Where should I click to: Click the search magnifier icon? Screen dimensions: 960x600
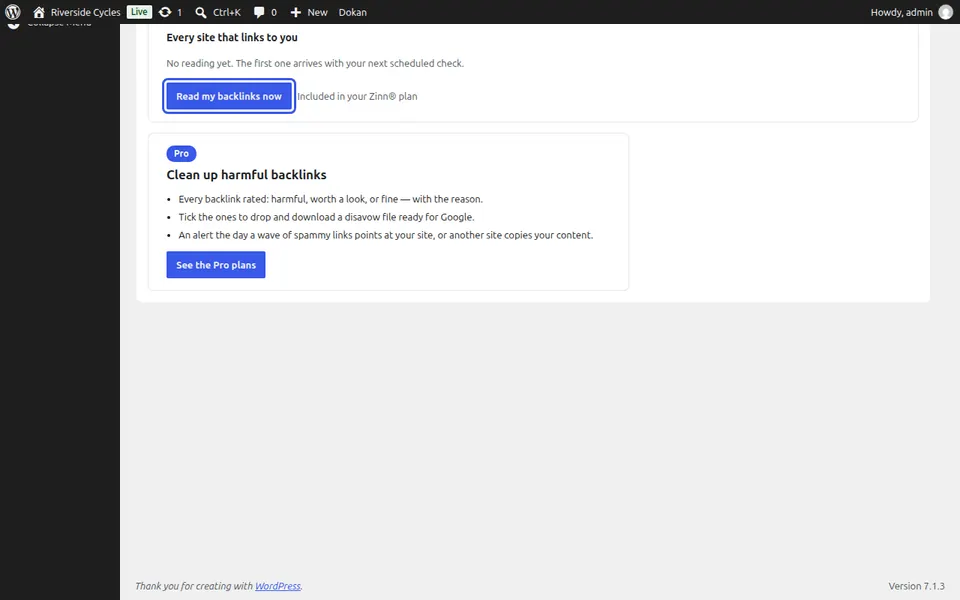(x=200, y=12)
